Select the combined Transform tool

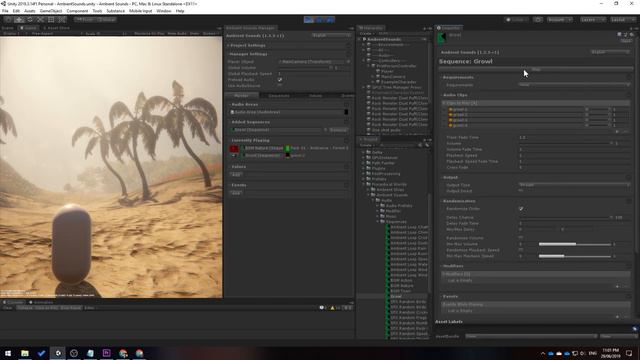click(62, 20)
